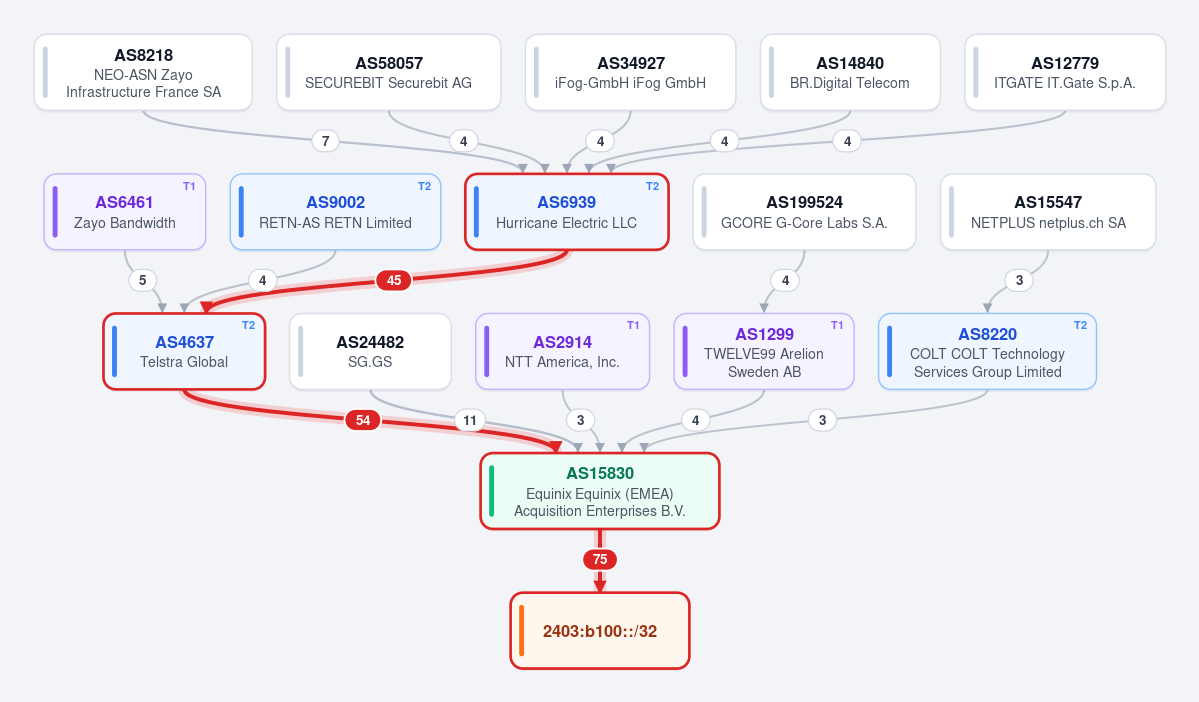1199x702 pixels.
Task: Click the red 75 edge label
Action: point(600,560)
